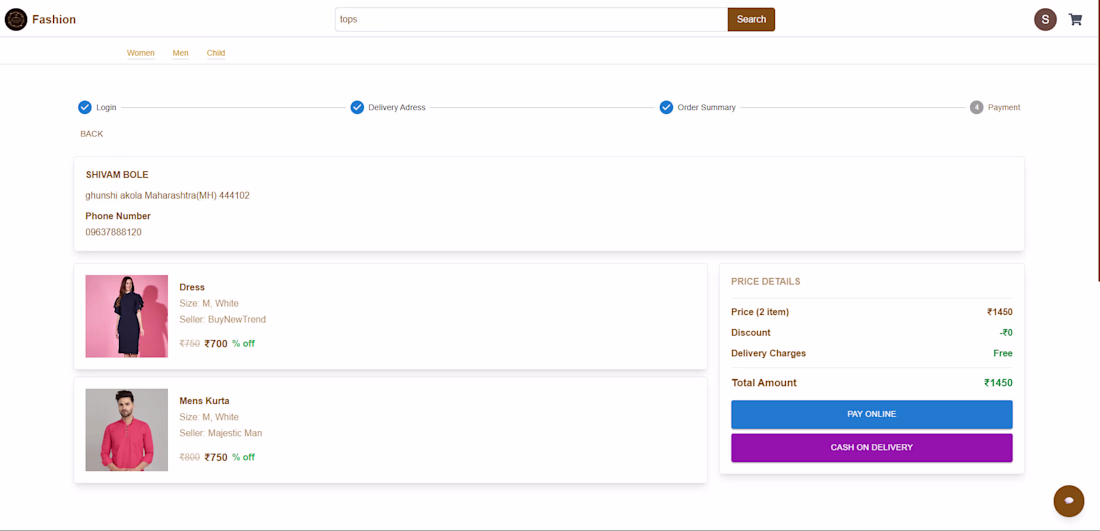Click the Dress product title

pos(192,287)
